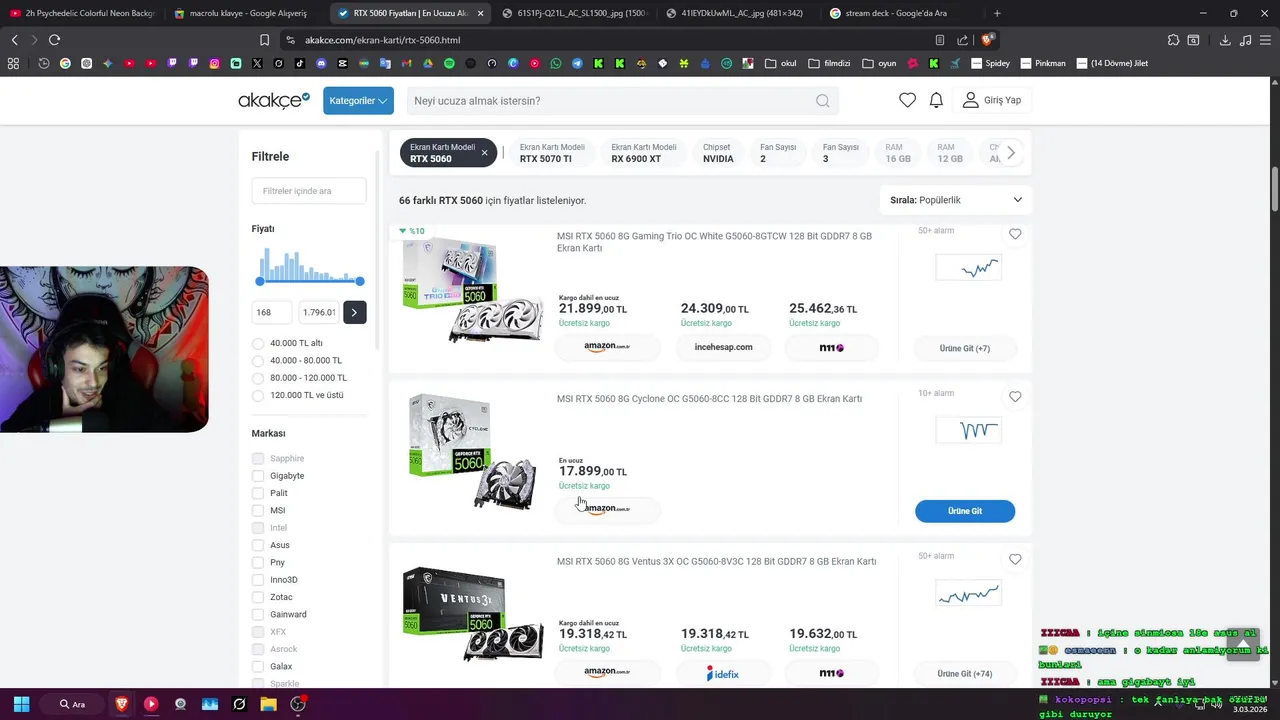
Task: Click Giriş Yap to log in
Action: (992, 100)
